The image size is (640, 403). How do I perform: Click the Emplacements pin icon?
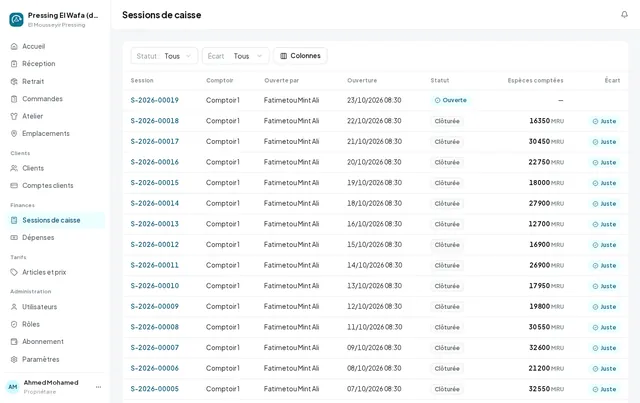pyautogui.click(x=14, y=134)
